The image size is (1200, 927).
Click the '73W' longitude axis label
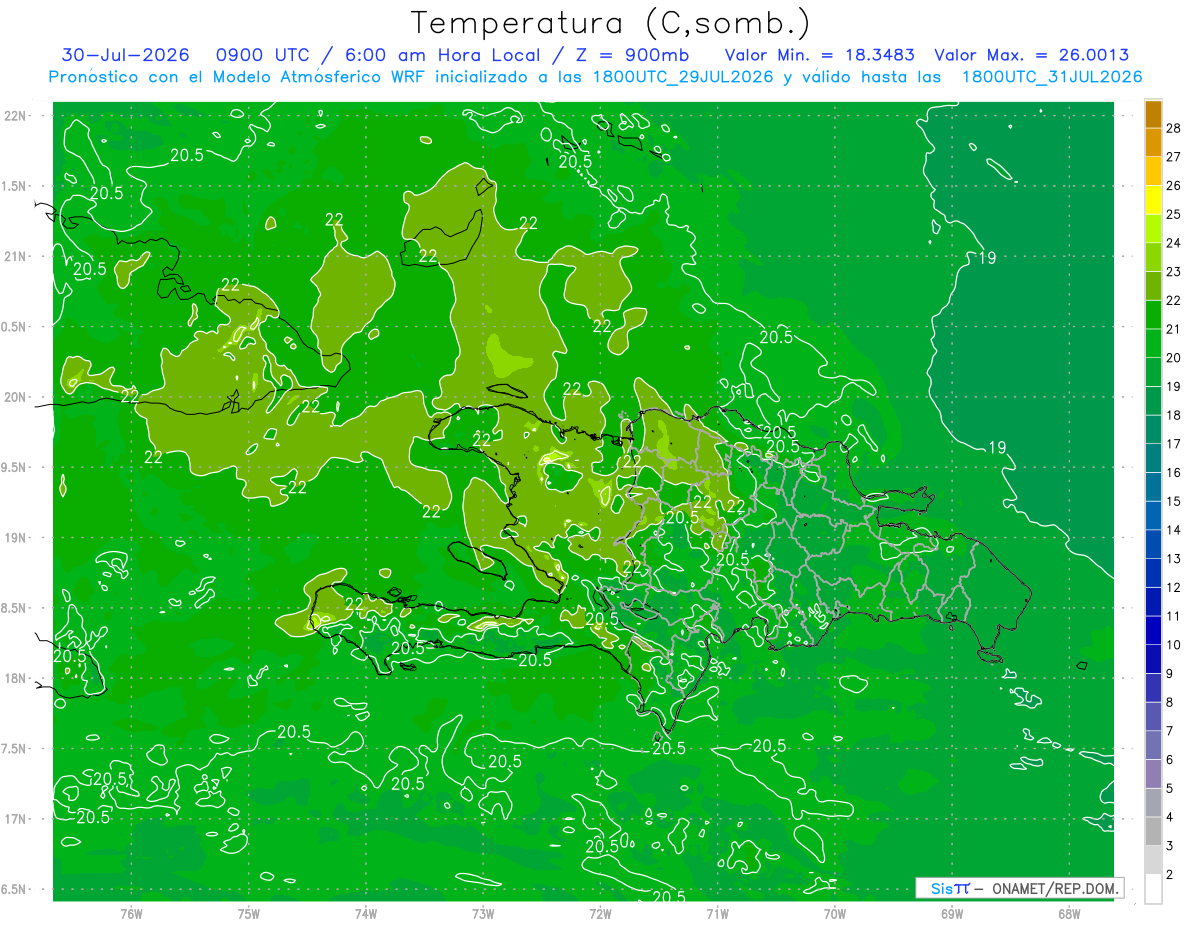click(482, 914)
